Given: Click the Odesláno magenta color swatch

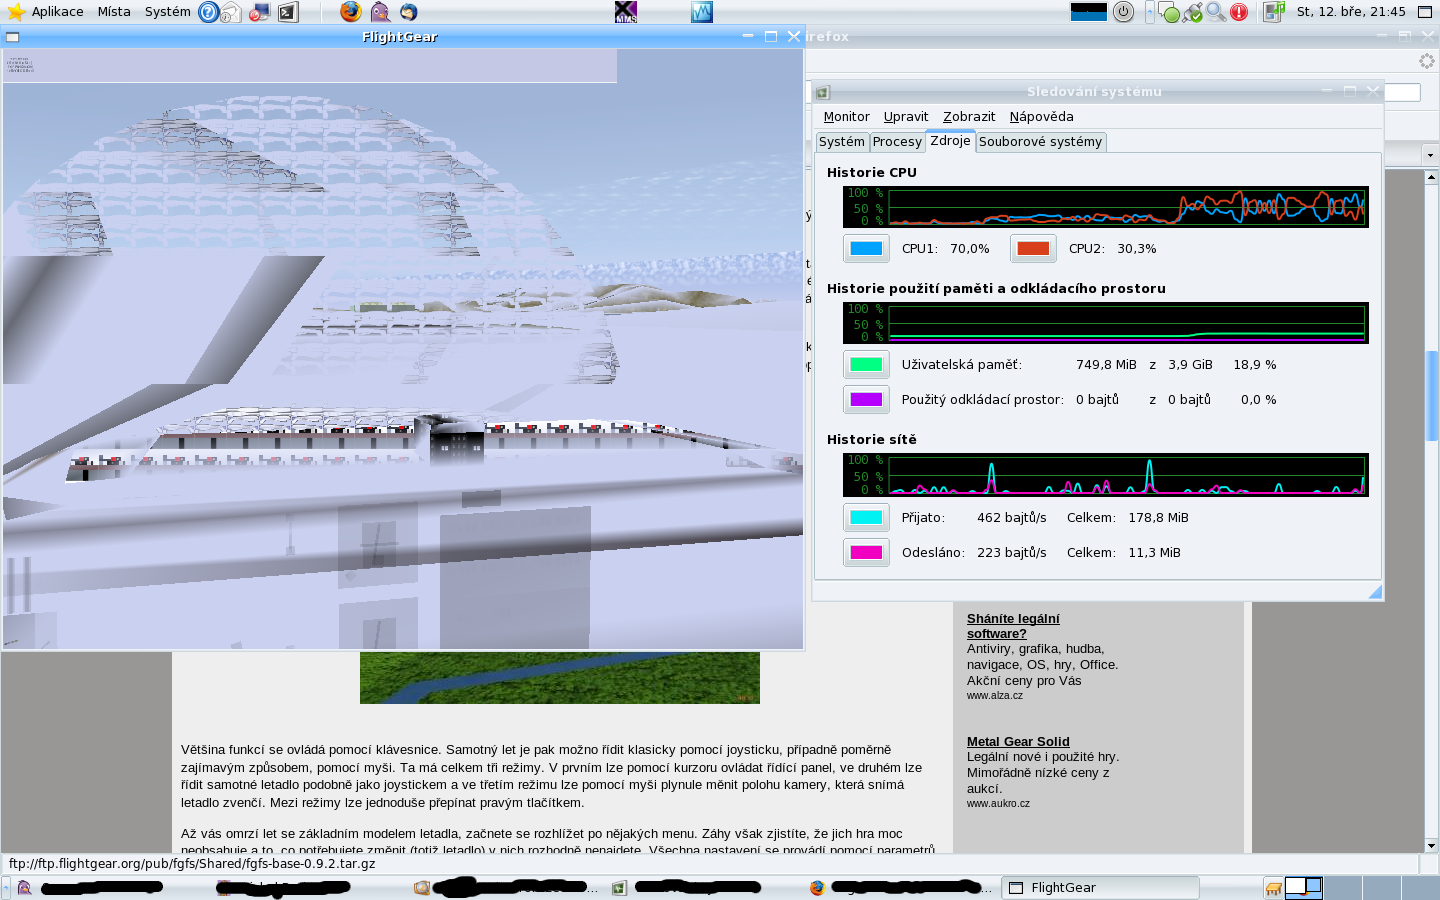Looking at the screenshot, I should pos(866,553).
